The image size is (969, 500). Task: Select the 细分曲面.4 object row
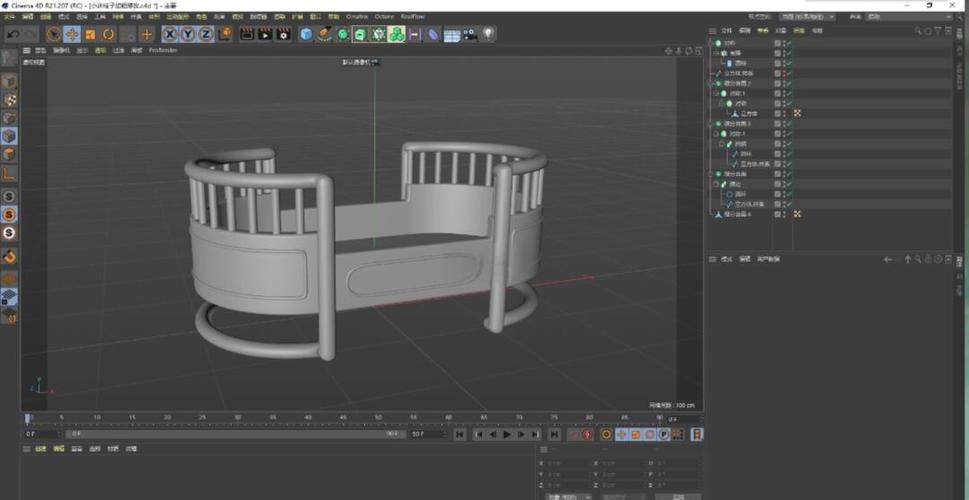pyautogui.click(x=737, y=214)
